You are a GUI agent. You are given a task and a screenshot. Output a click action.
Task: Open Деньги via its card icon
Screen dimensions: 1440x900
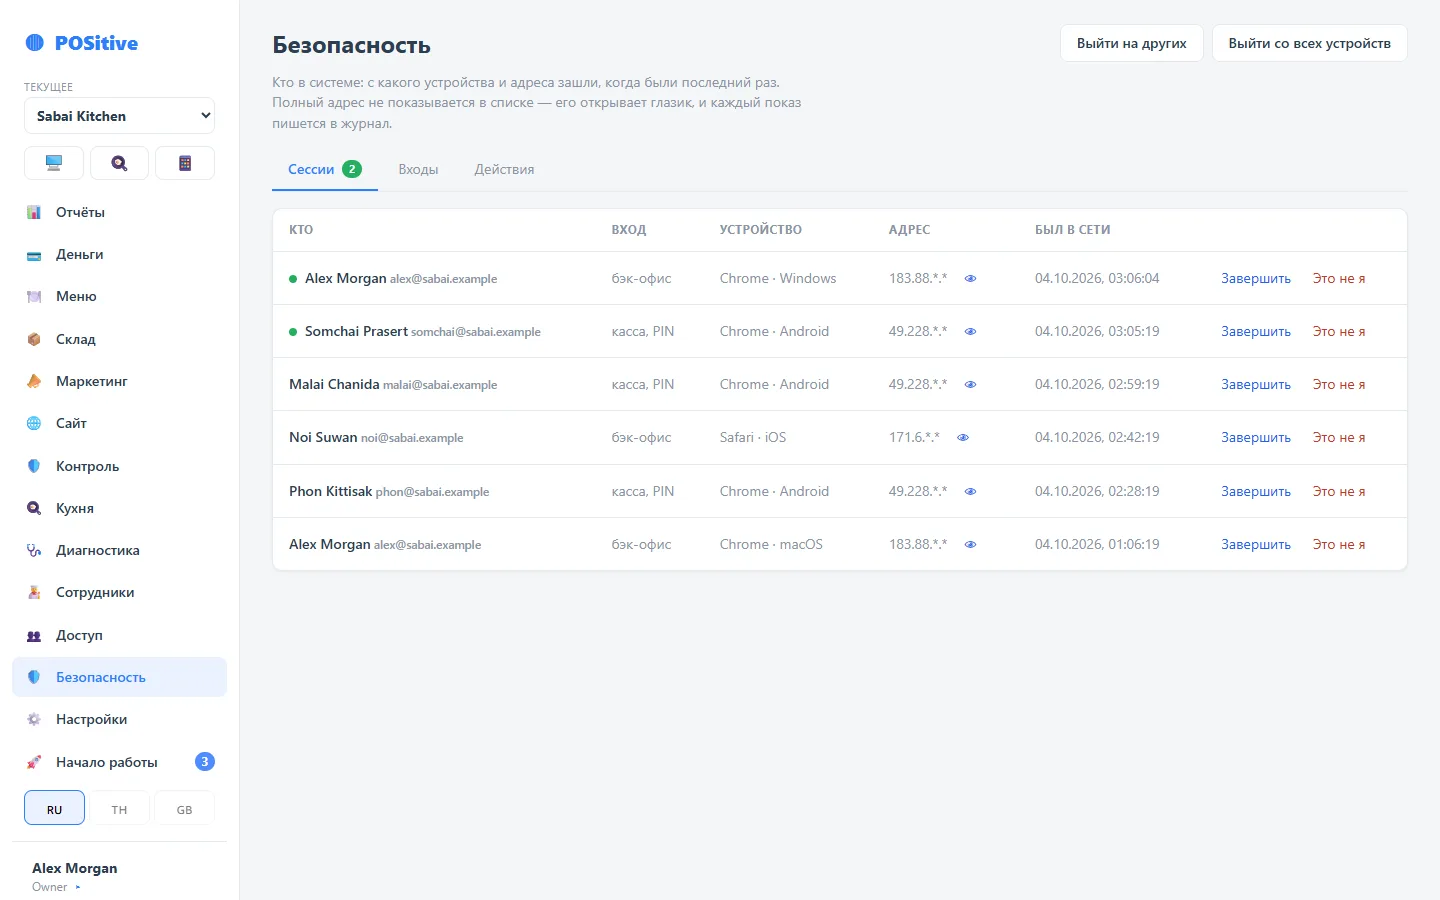pyautogui.click(x=34, y=255)
